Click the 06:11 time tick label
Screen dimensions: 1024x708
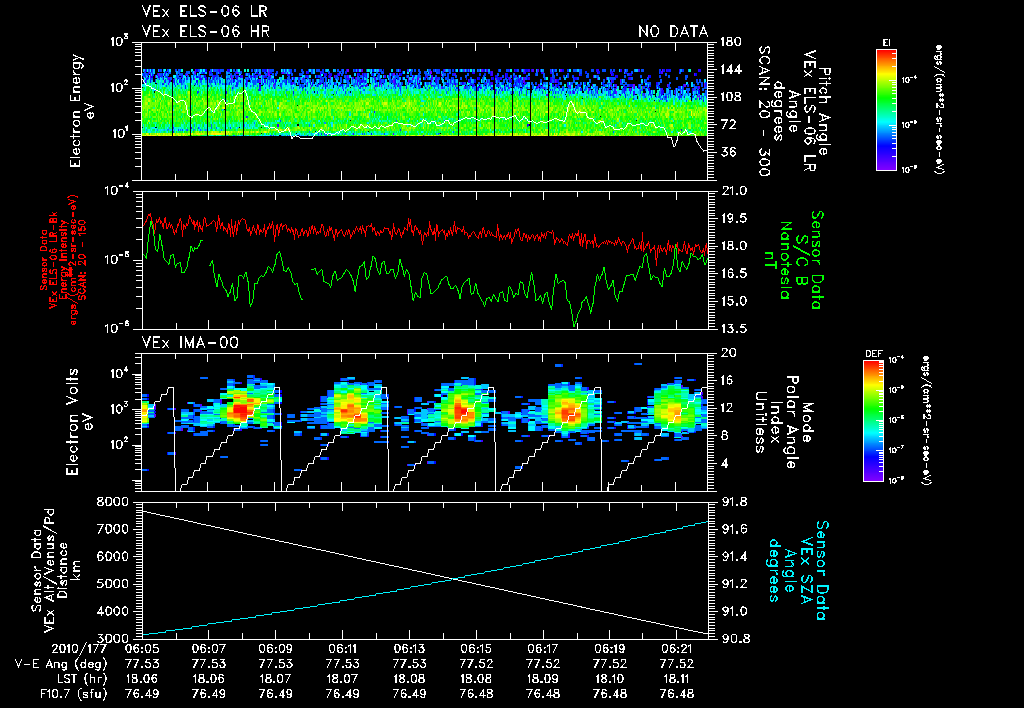click(x=342, y=649)
